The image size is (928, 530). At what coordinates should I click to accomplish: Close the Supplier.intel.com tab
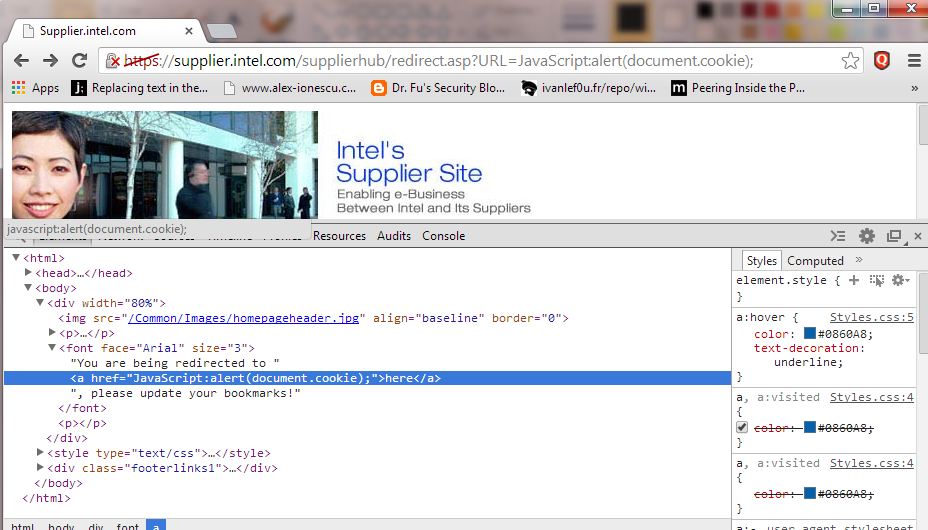pyautogui.click(x=189, y=31)
